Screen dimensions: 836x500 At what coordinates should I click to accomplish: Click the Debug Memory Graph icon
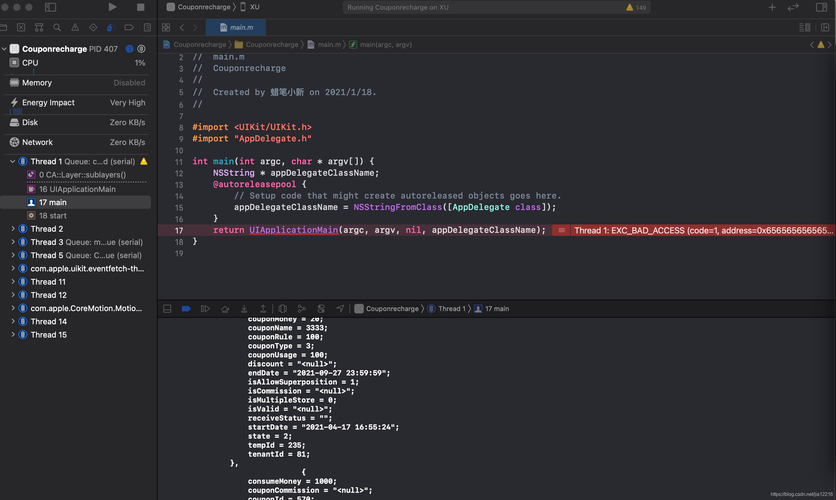pyautogui.click(x=302, y=309)
